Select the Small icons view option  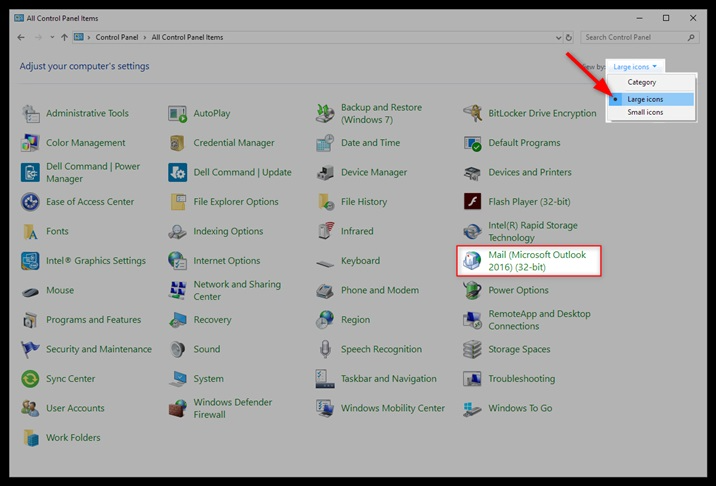pos(645,112)
